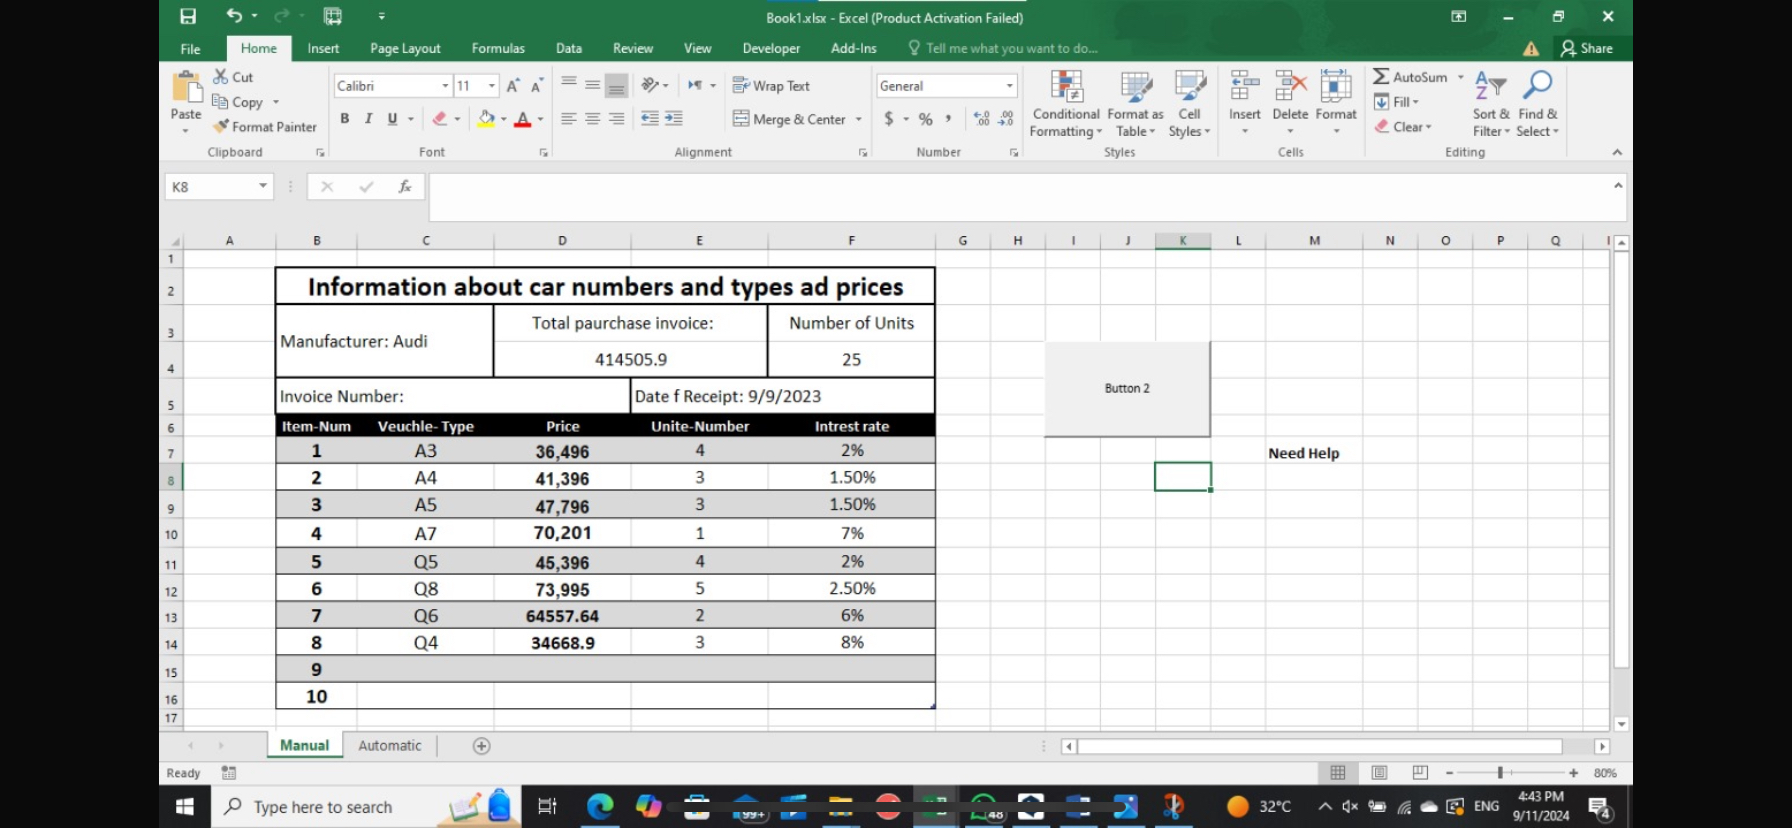Viewport: 1792px width, 828px height.
Task: Click the Insert Function fx icon
Action: (405, 187)
